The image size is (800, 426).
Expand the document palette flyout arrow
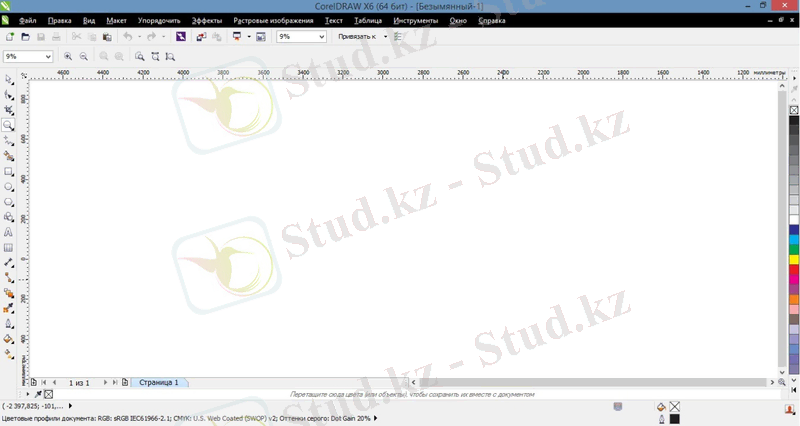(x=27, y=394)
